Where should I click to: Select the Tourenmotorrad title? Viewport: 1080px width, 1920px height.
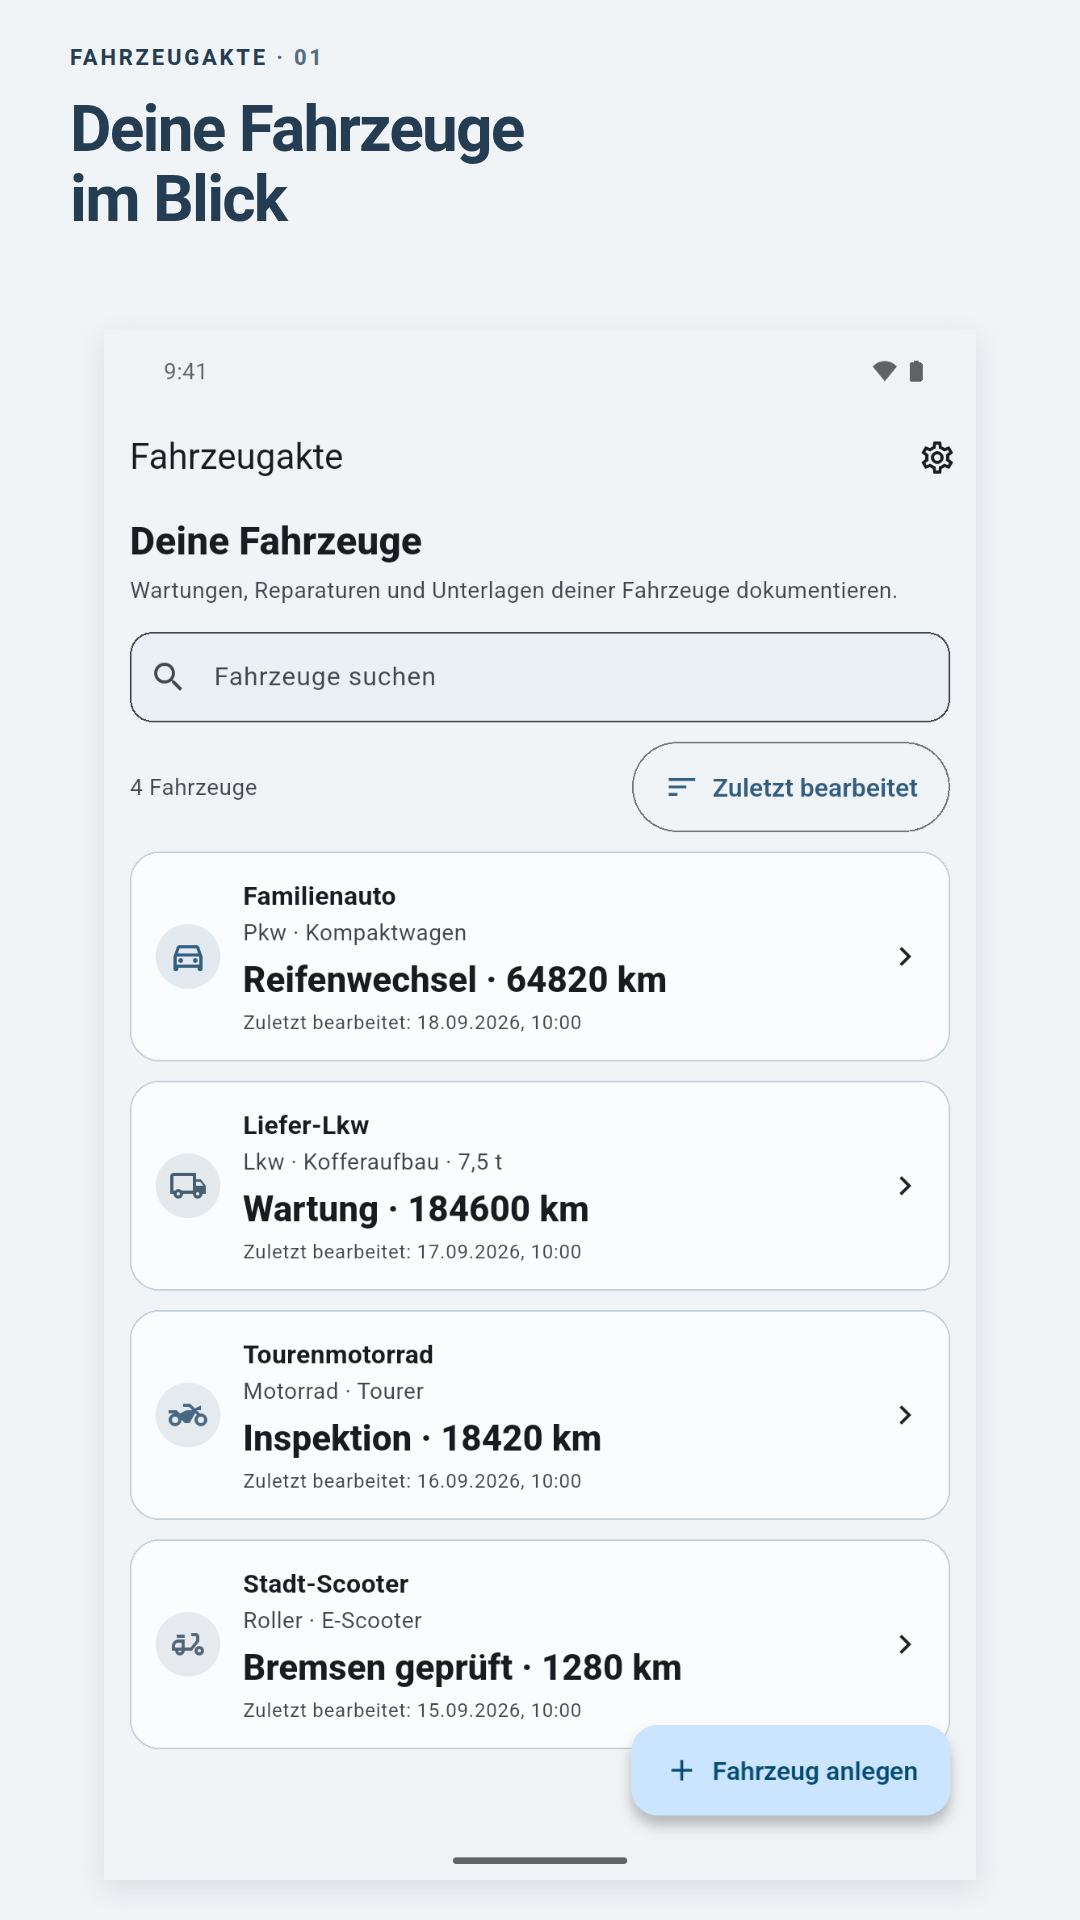point(338,1354)
